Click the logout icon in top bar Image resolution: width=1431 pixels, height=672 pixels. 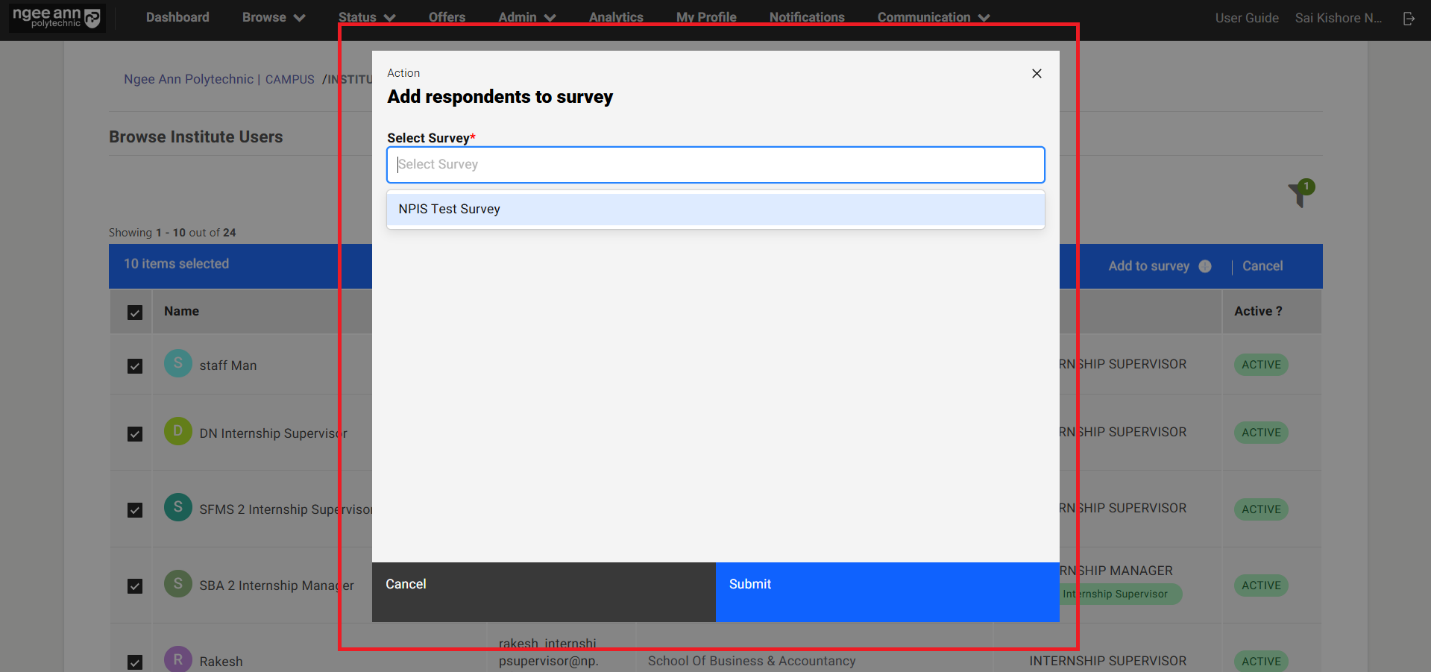click(x=1409, y=18)
